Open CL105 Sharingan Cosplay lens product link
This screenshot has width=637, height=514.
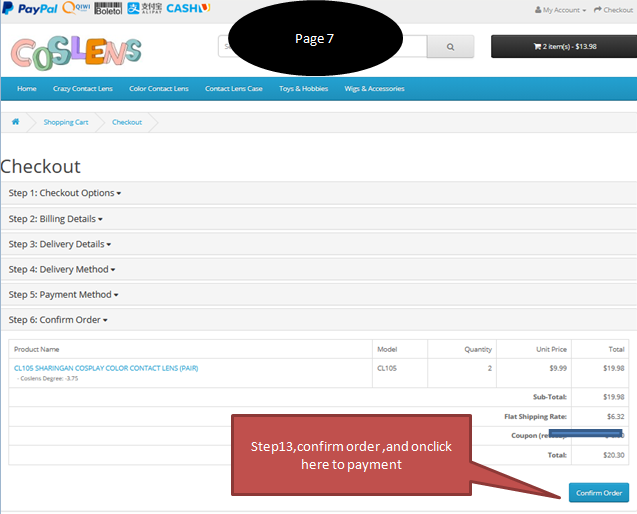[x=106, y=368]
